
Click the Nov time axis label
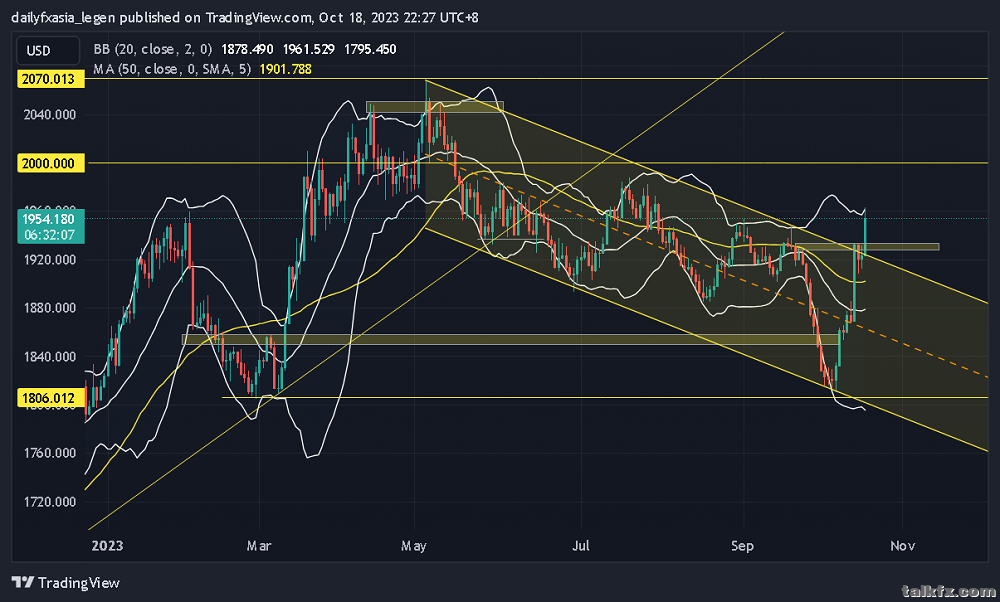(x=902, y=546)
